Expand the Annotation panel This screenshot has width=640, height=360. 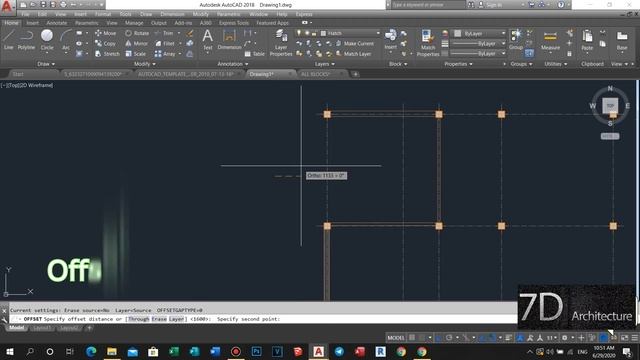[233, 64]
